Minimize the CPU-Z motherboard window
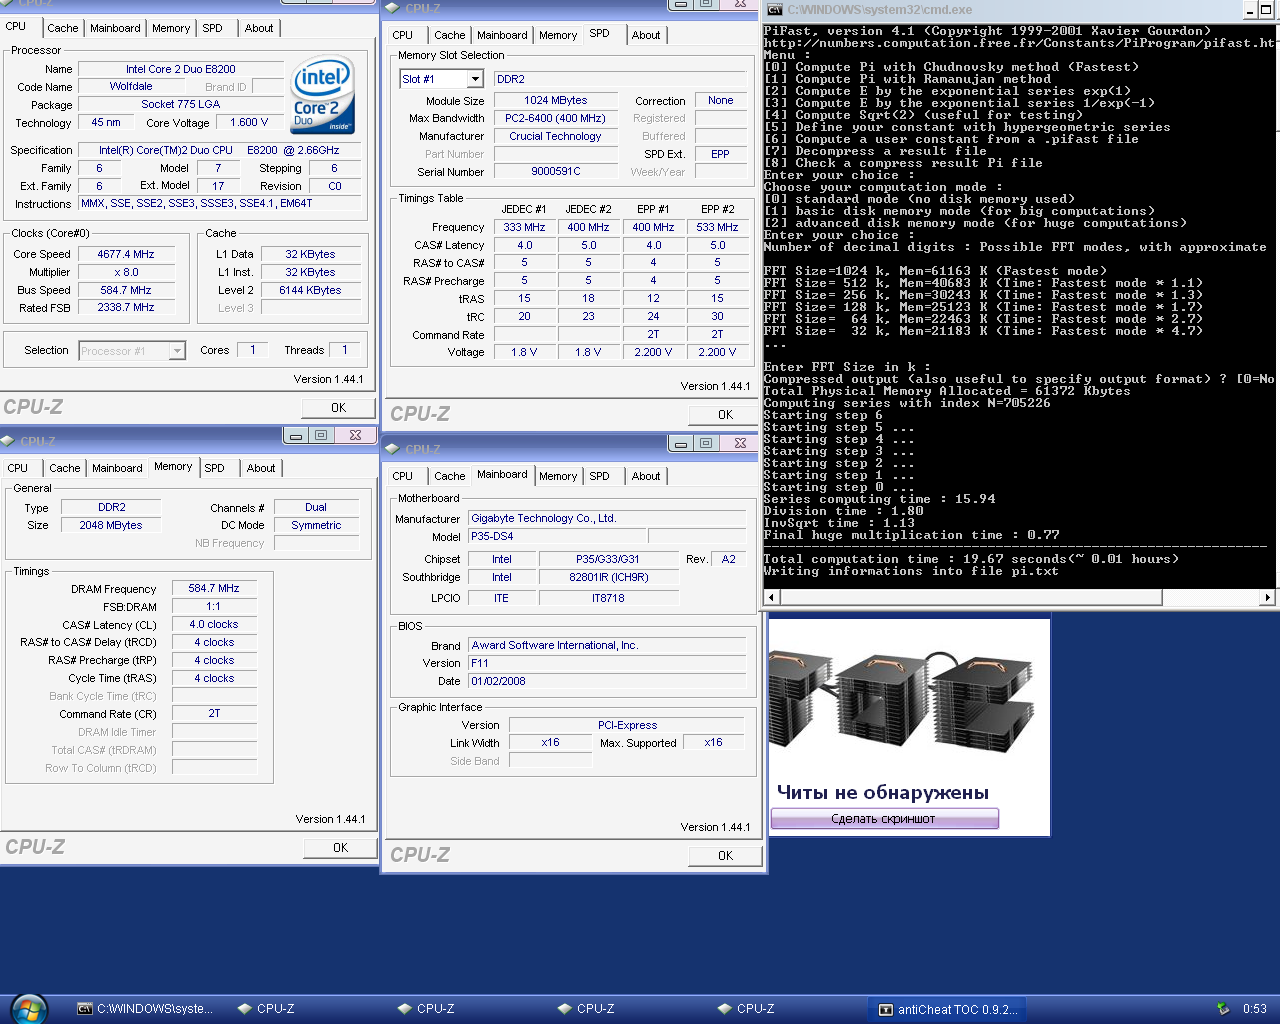 (681, 443)
